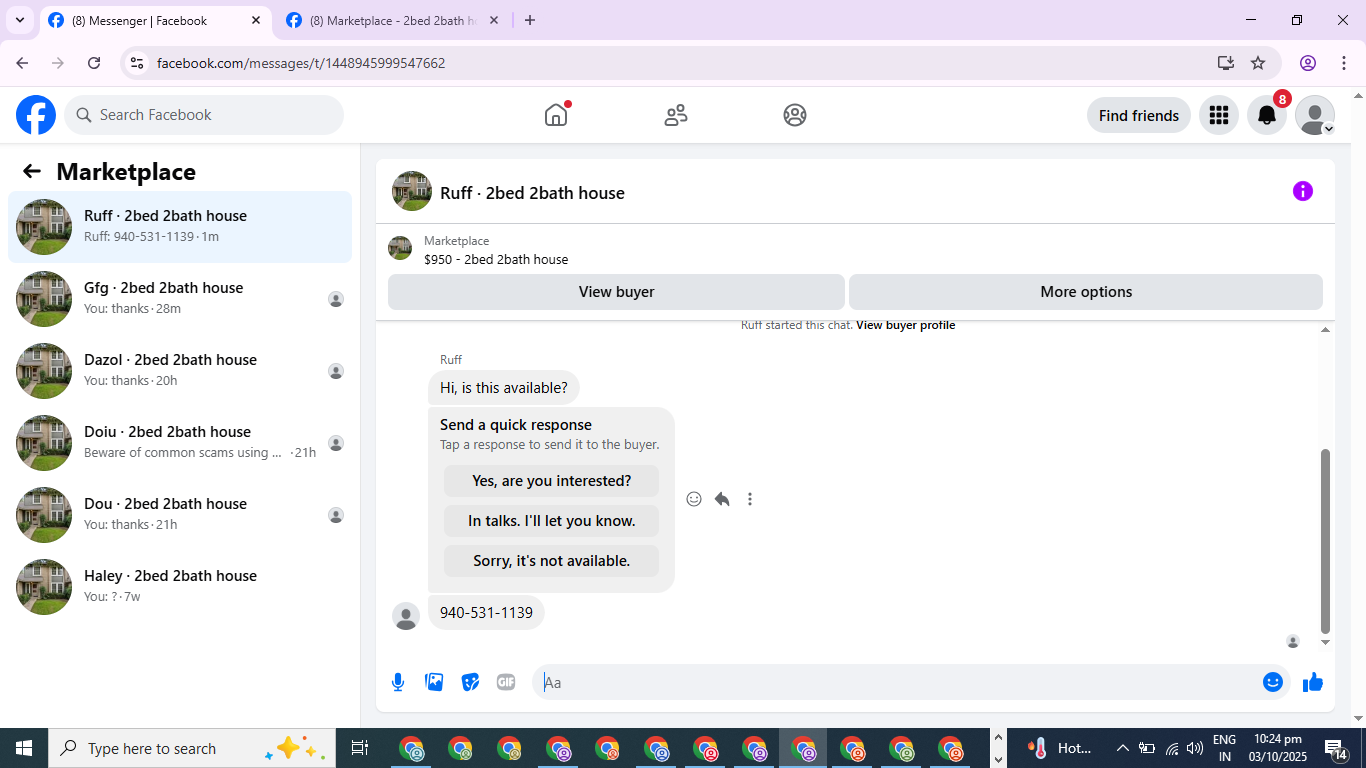1366x768 pixels.
Task: Click the browser address bar URL
Action: [301, 63]
